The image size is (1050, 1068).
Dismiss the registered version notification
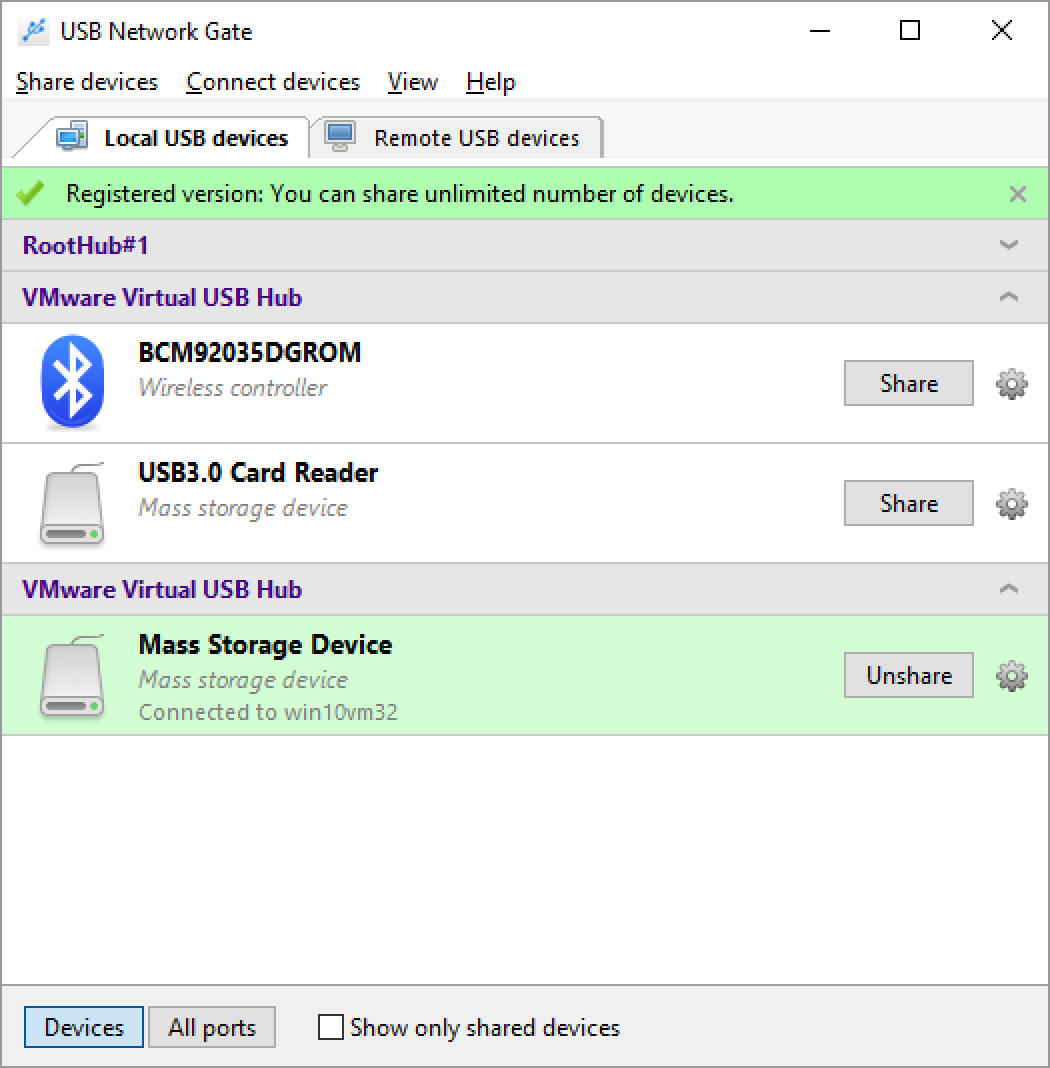(1017, 193)
